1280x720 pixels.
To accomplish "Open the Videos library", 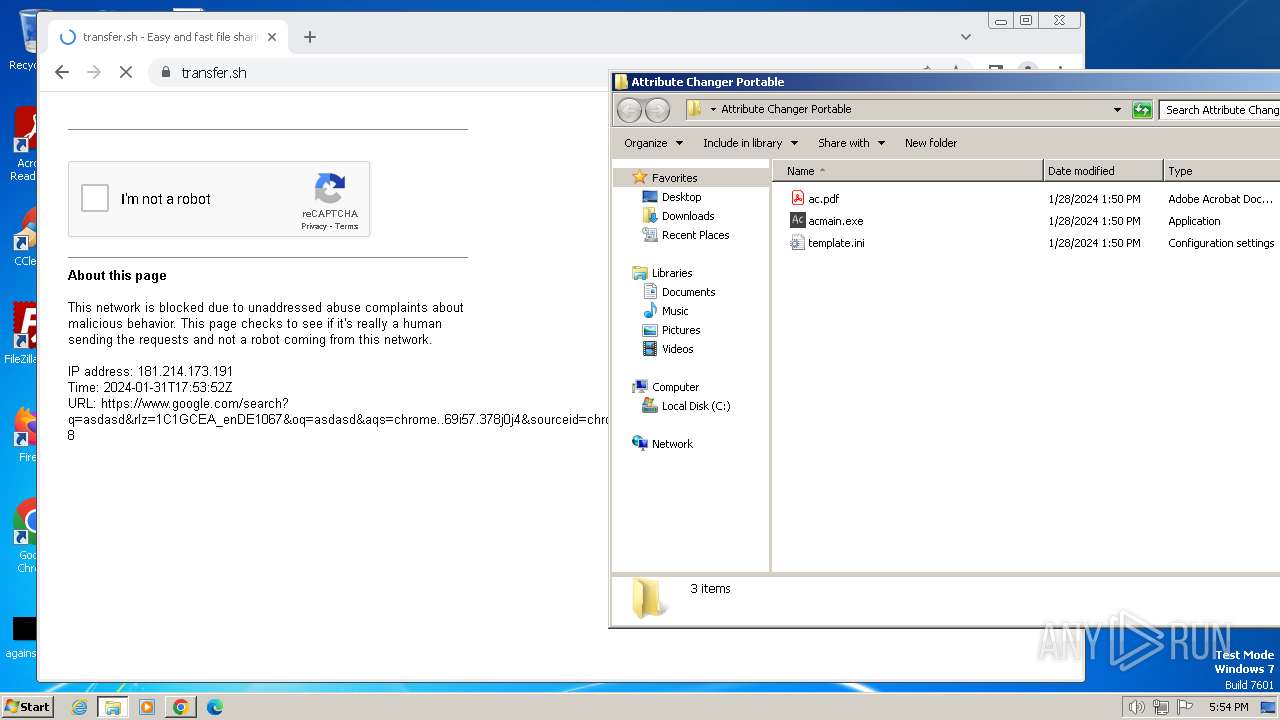I will 677,349.
